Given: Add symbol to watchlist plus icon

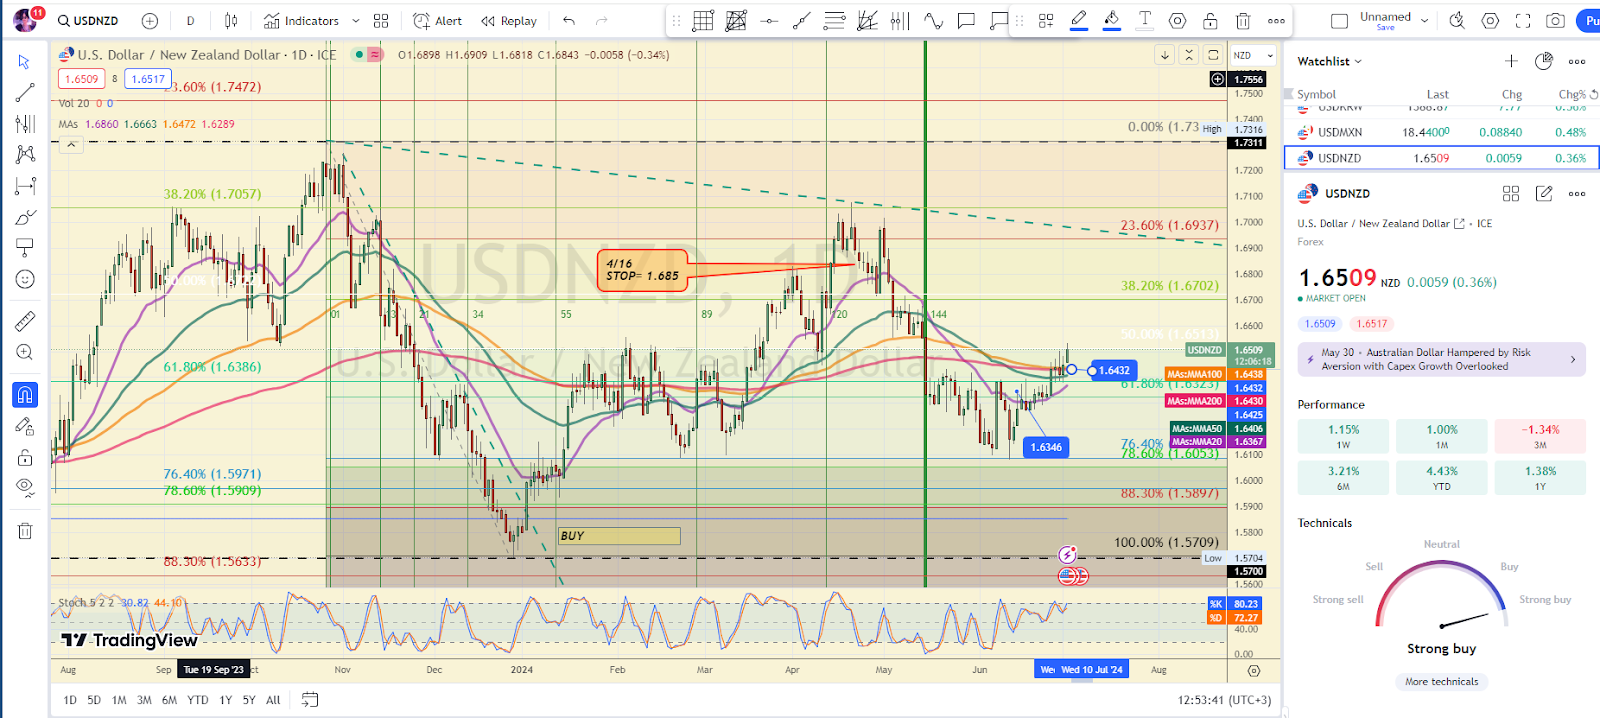Looking at the screenshot, I should point(1511,61).
